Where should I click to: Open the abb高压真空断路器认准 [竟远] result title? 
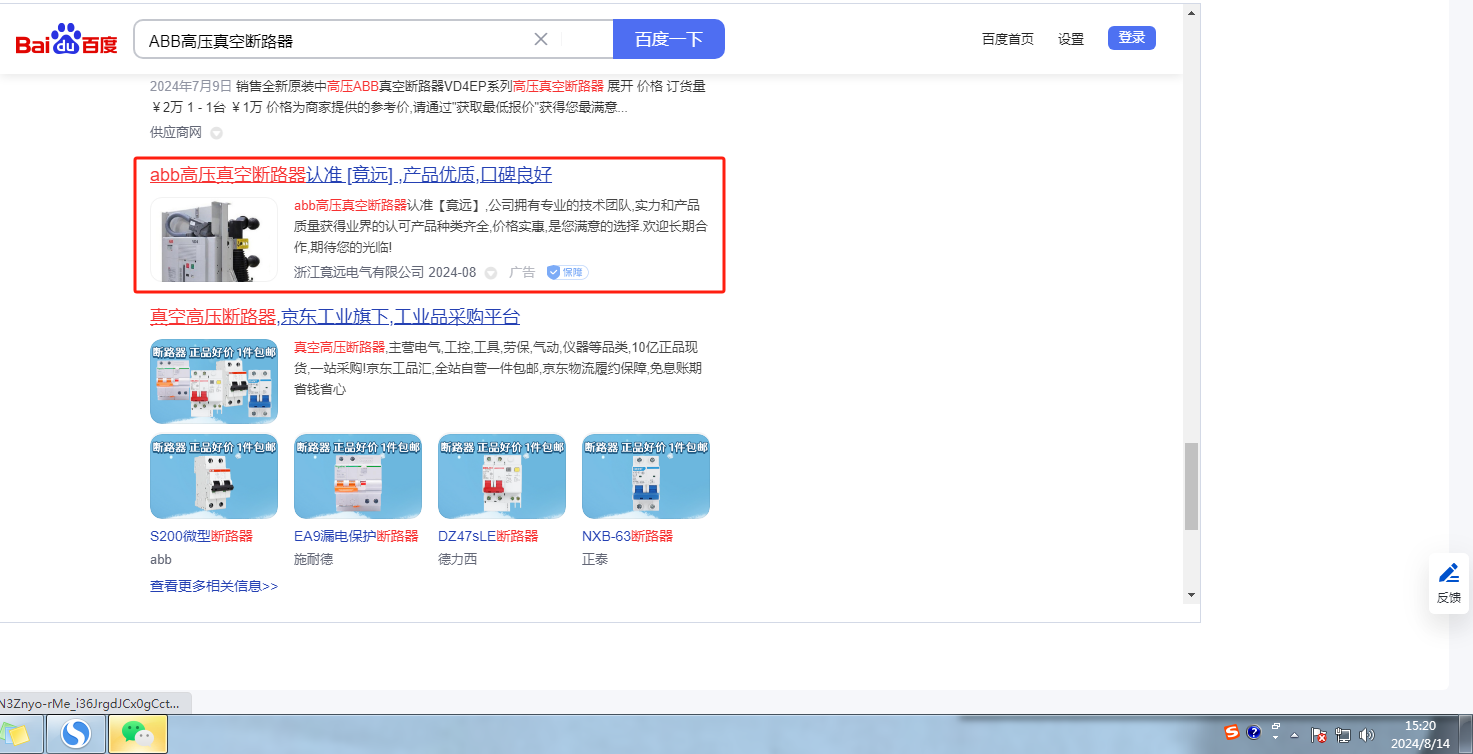point(351,175)
